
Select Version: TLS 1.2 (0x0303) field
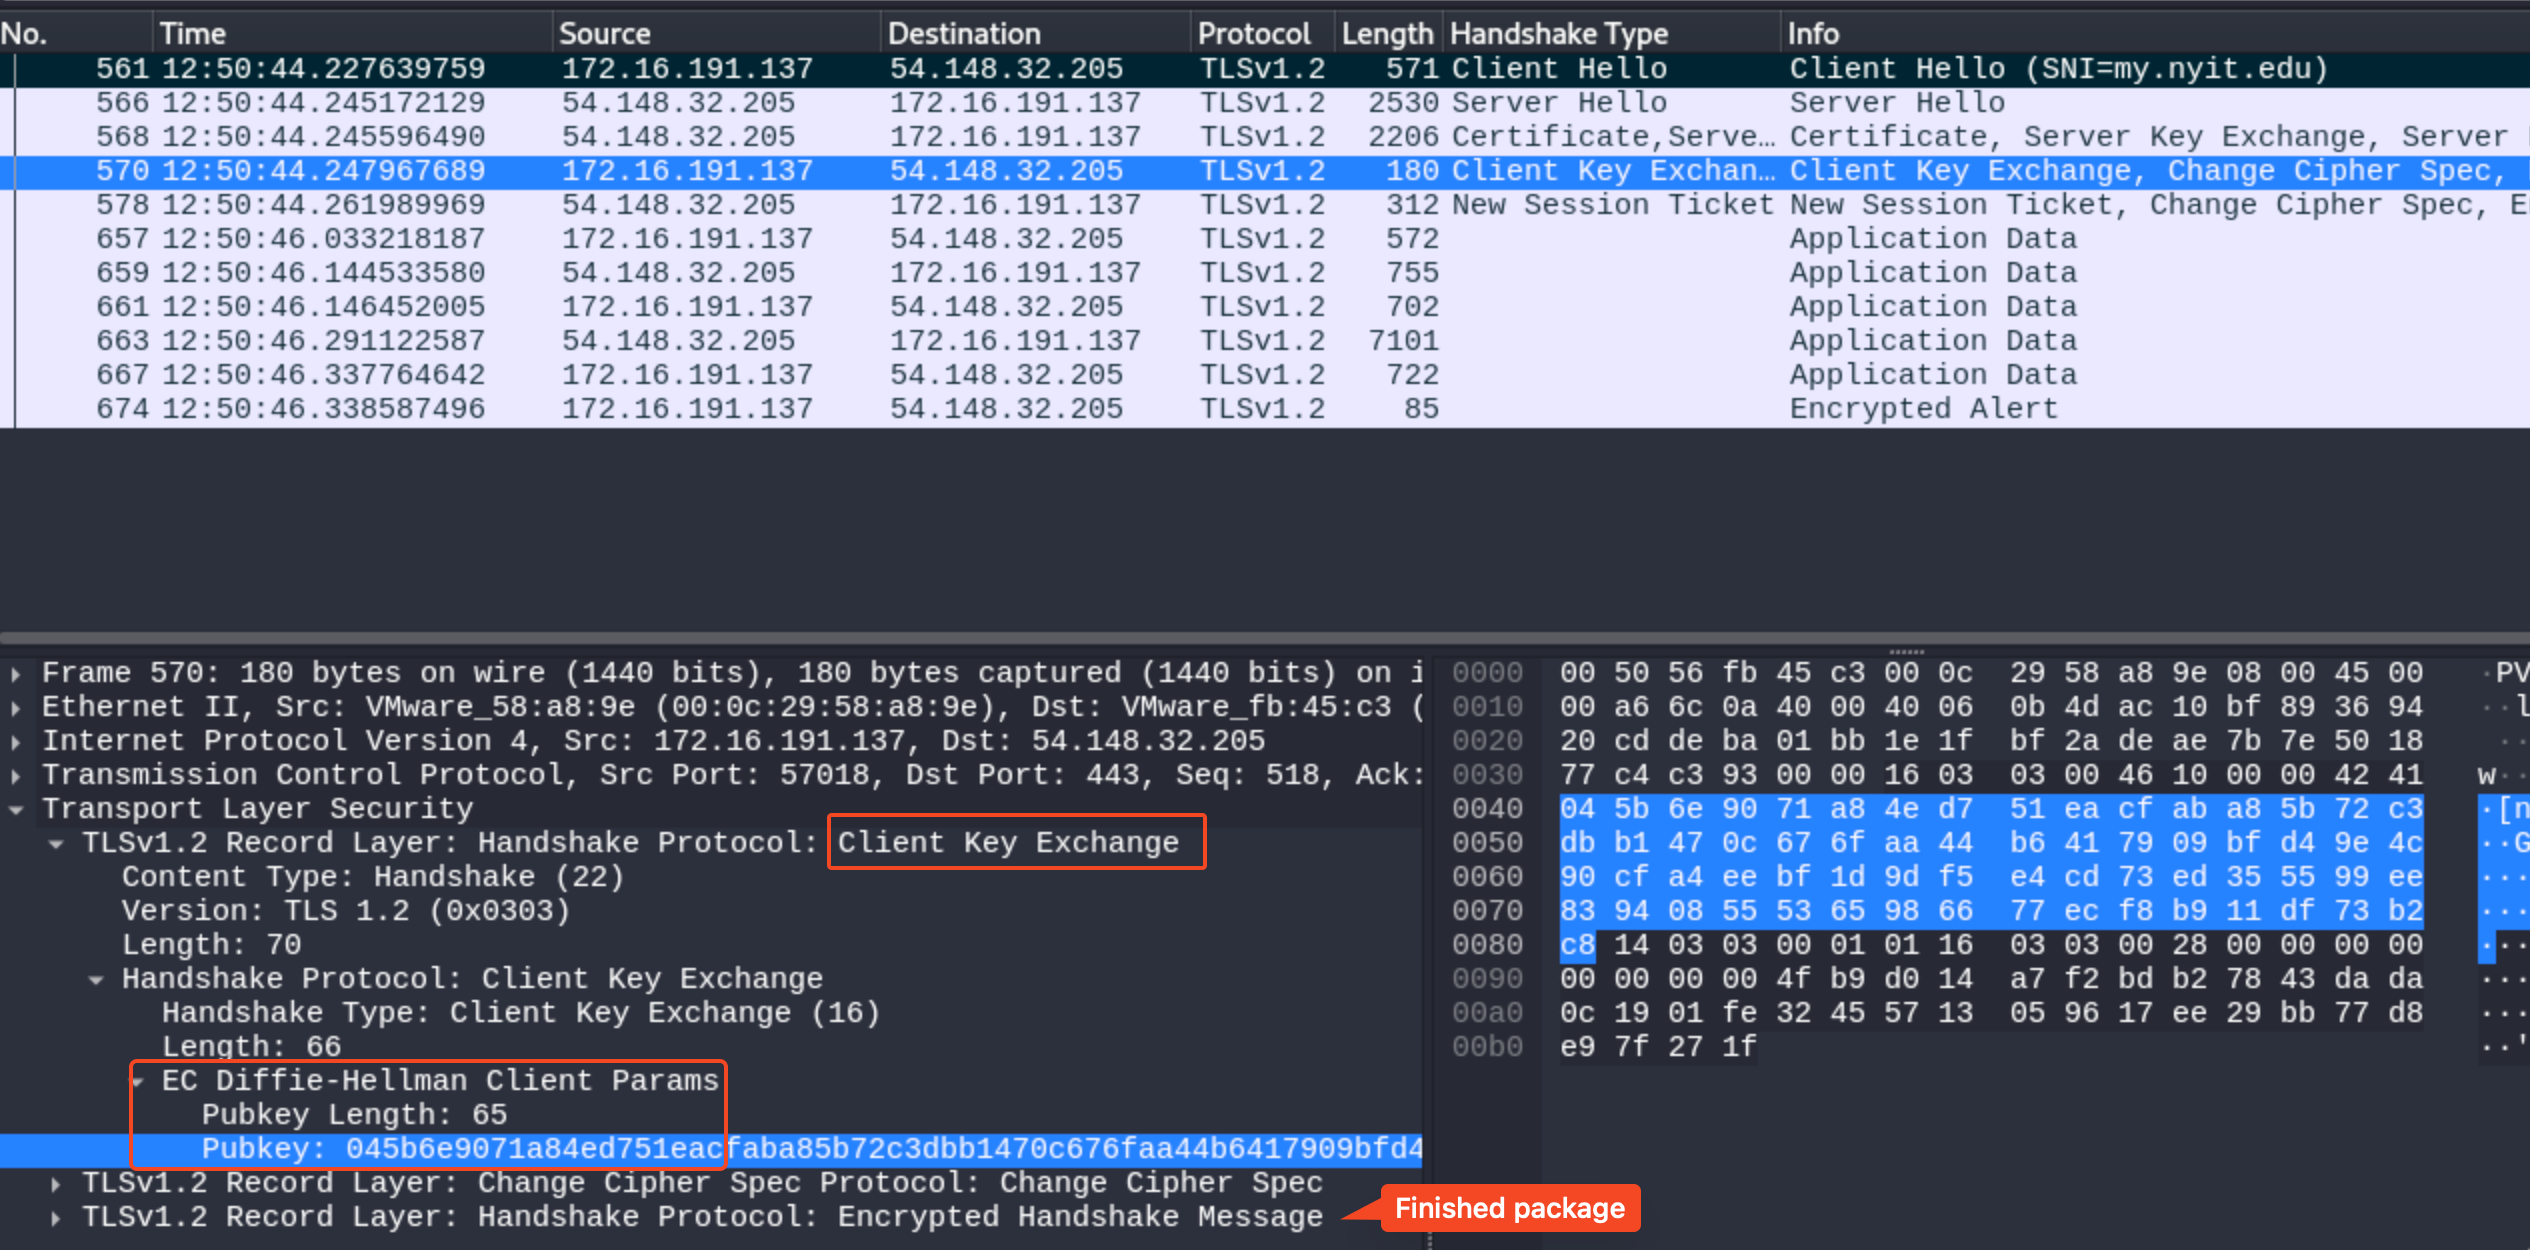tap(345, 911)
